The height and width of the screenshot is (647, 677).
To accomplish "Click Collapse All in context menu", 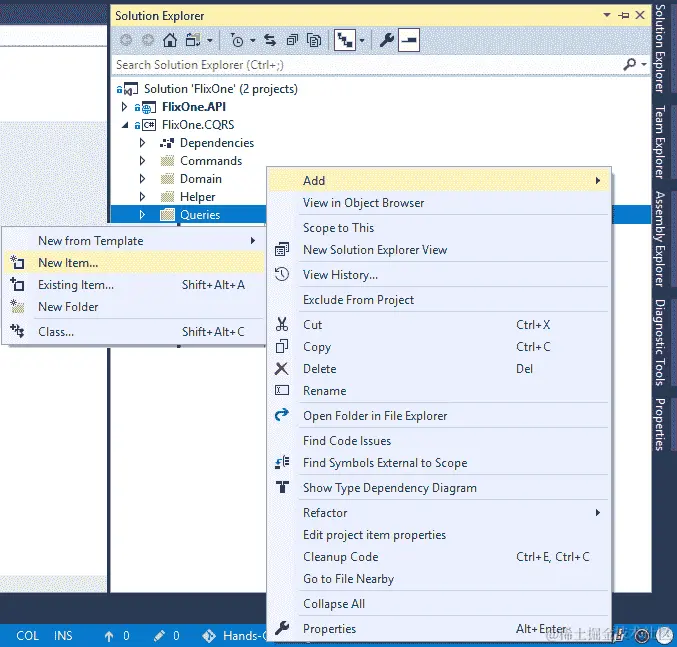I will tap(439, 604).
